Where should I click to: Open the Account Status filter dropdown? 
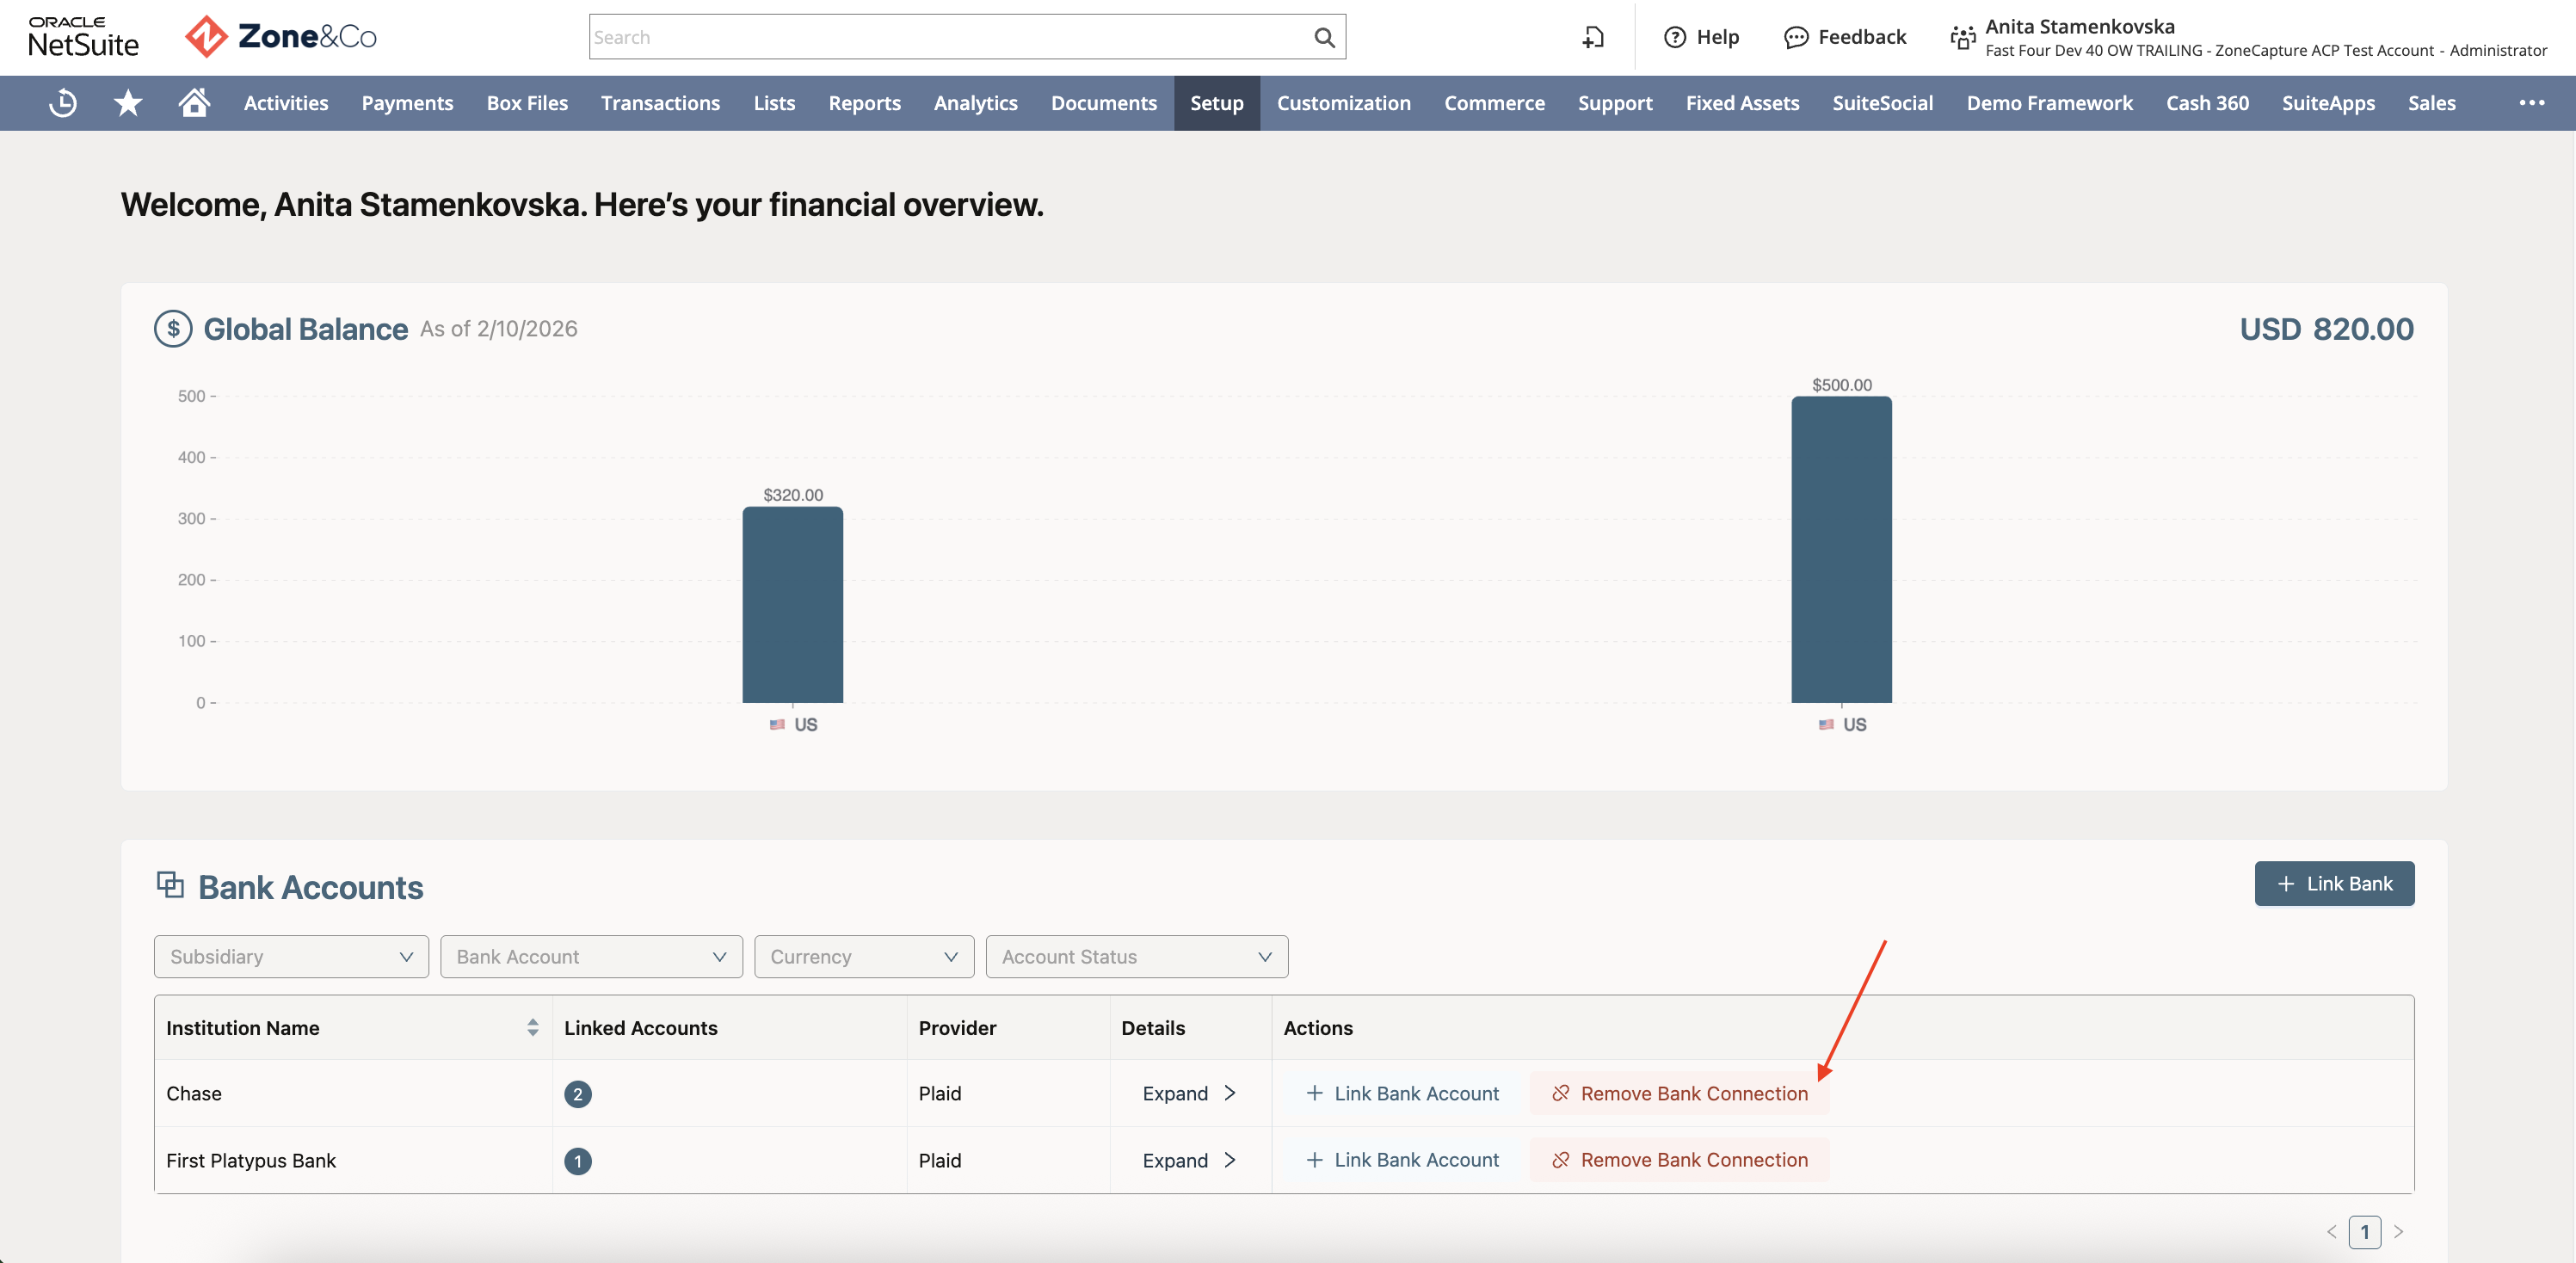pos(1137,957)
